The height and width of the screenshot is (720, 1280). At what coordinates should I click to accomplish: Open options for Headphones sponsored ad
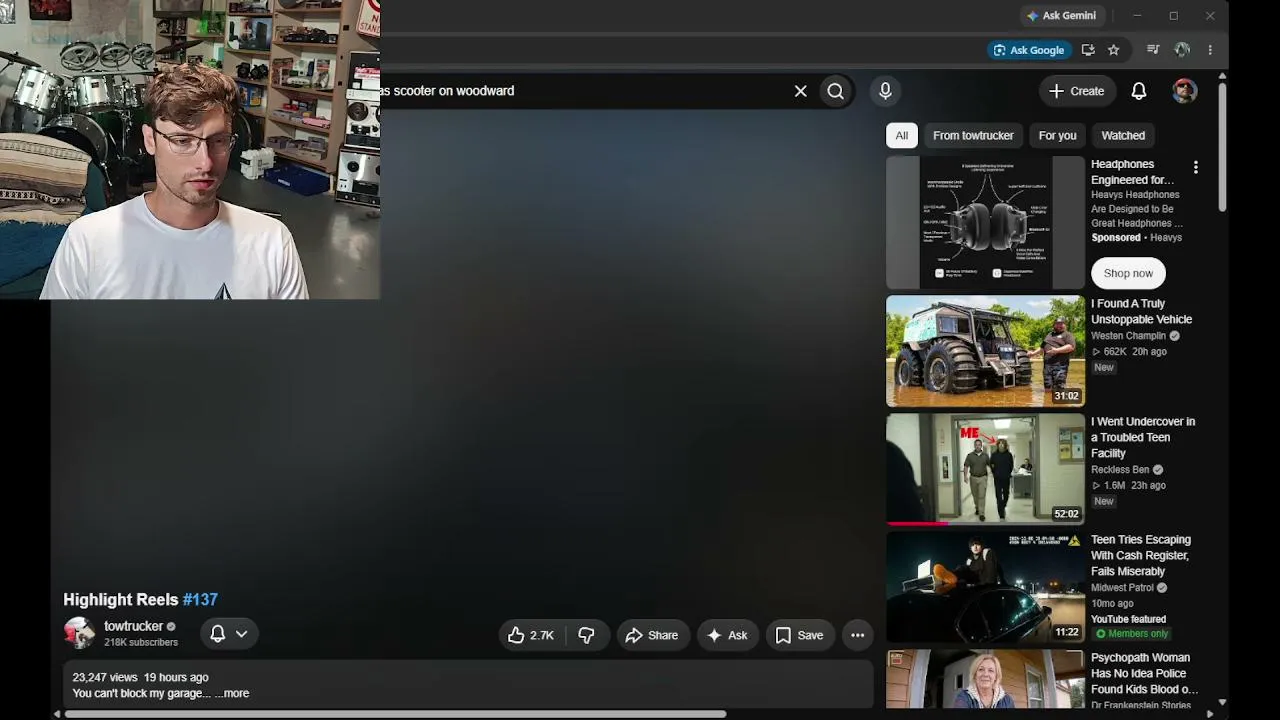[1195, 168]
